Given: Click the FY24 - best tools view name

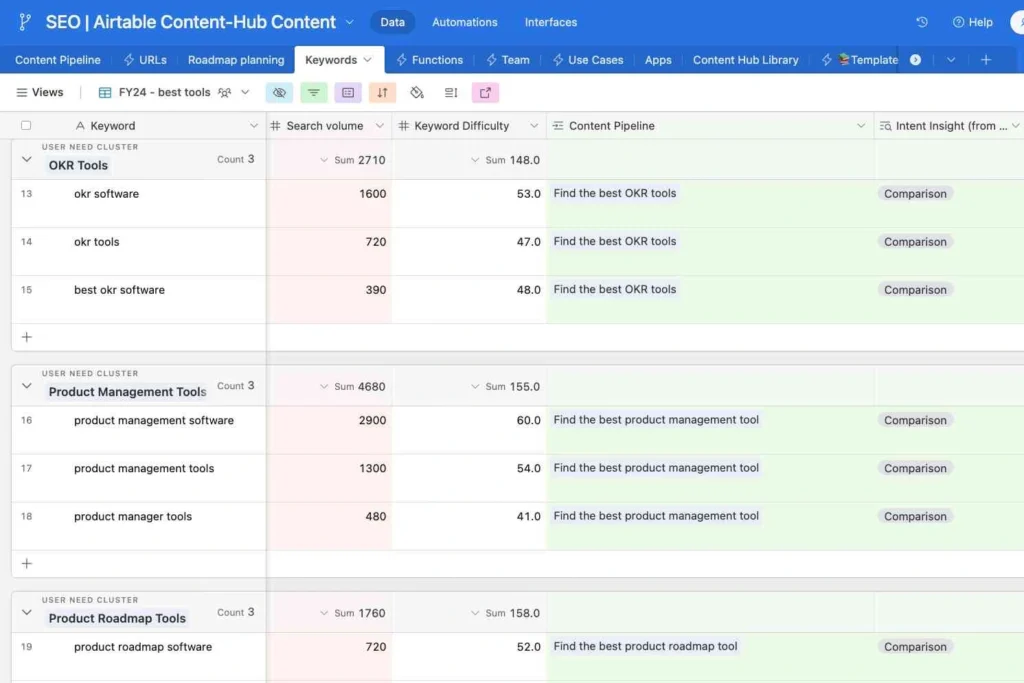Looking at the screenshot, I should coord(165,93).
